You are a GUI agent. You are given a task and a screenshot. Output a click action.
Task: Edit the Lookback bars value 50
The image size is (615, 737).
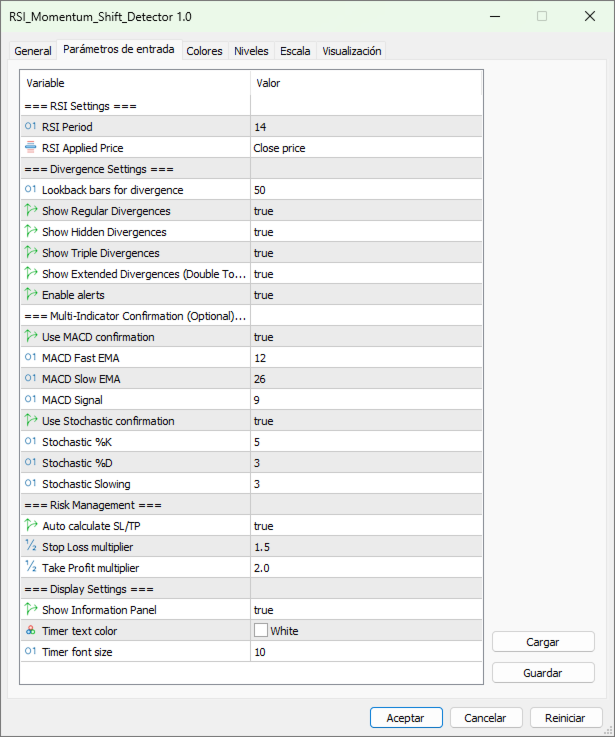[366, 190]
